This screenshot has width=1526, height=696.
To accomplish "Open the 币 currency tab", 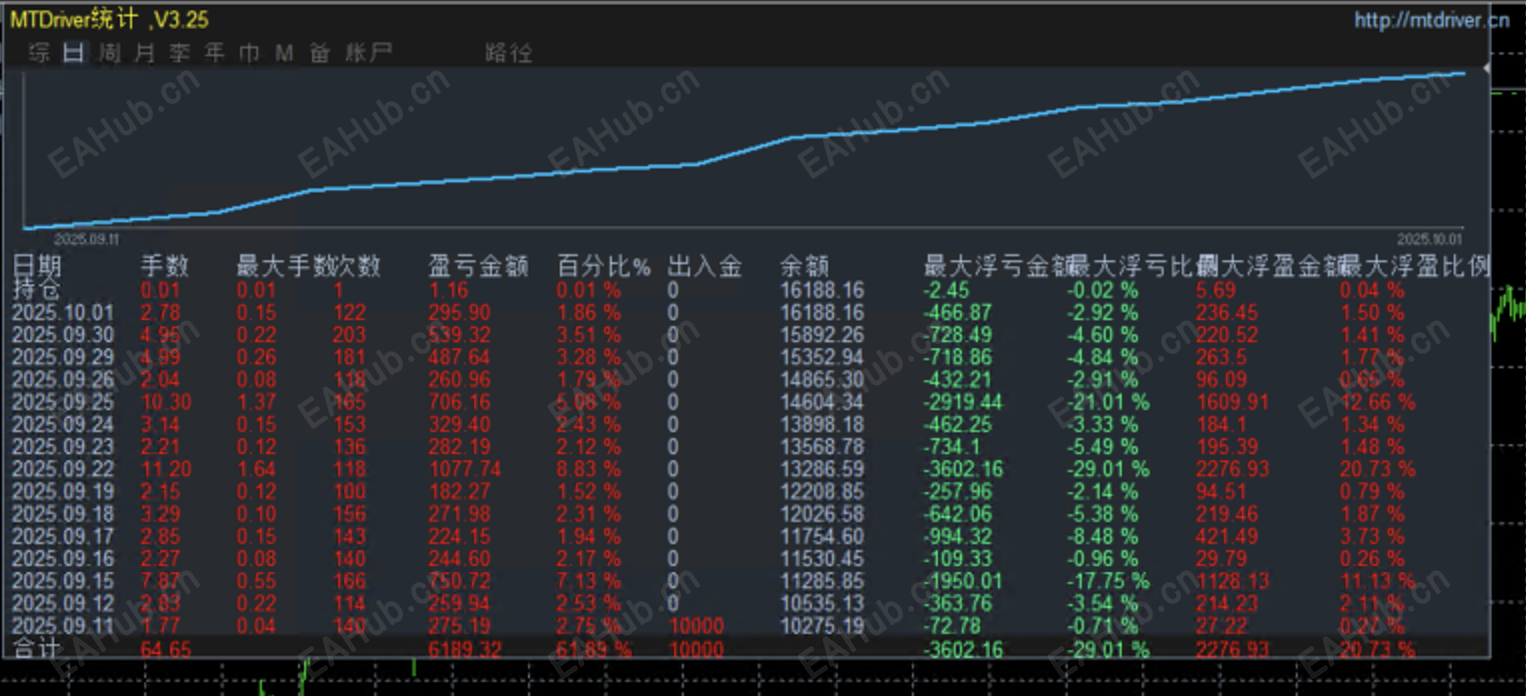I will pyautogui.click(x=249, y=52).
